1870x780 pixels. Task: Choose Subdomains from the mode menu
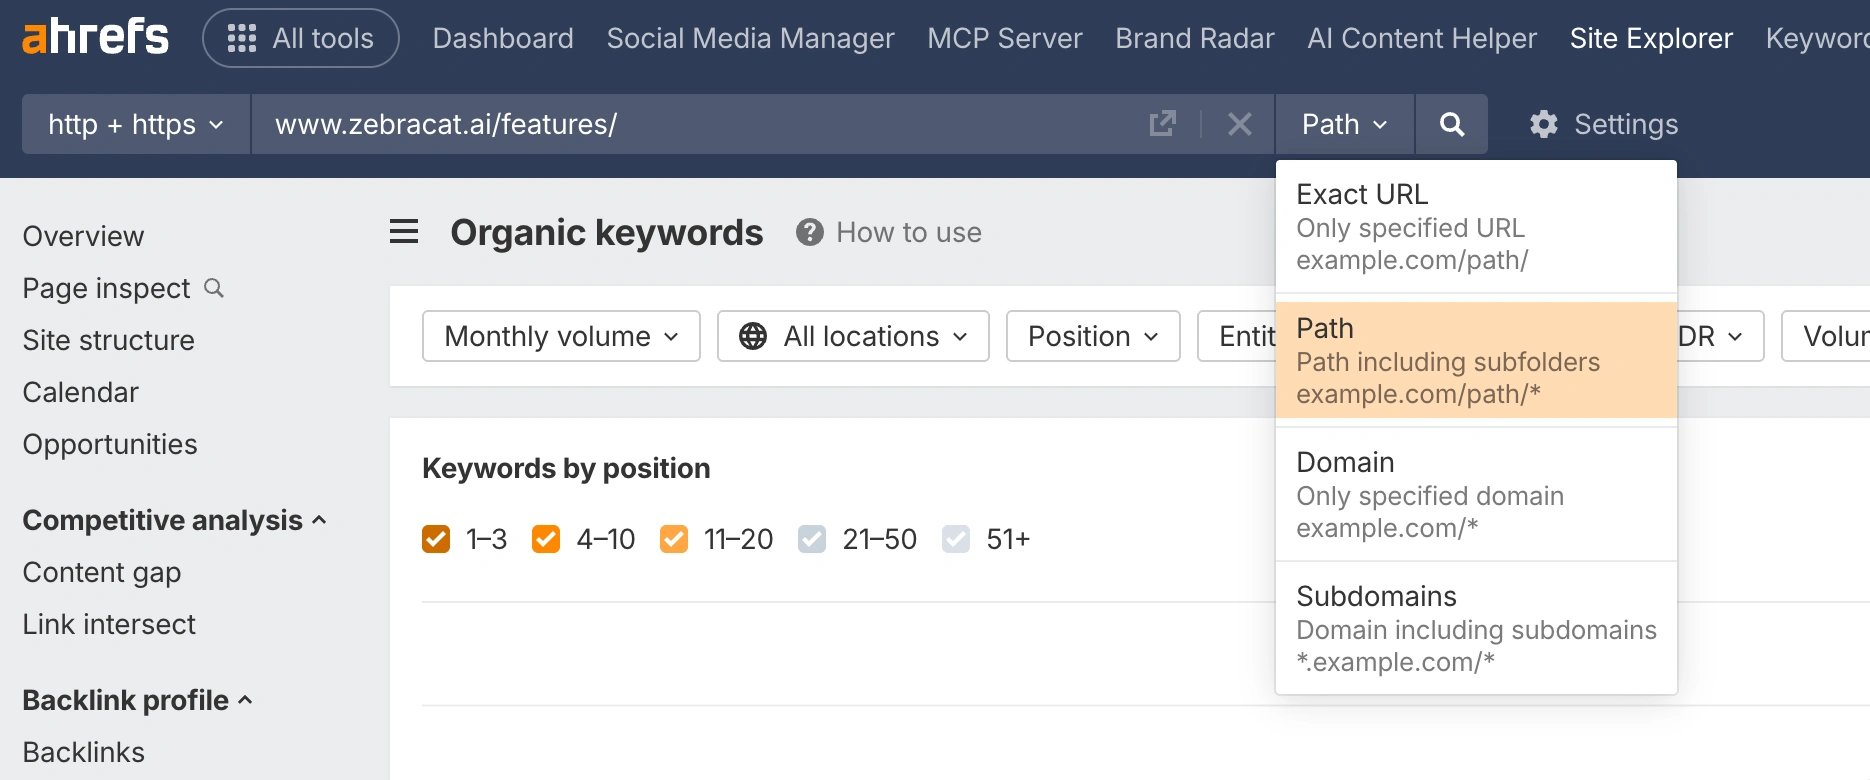point(1475,628)
